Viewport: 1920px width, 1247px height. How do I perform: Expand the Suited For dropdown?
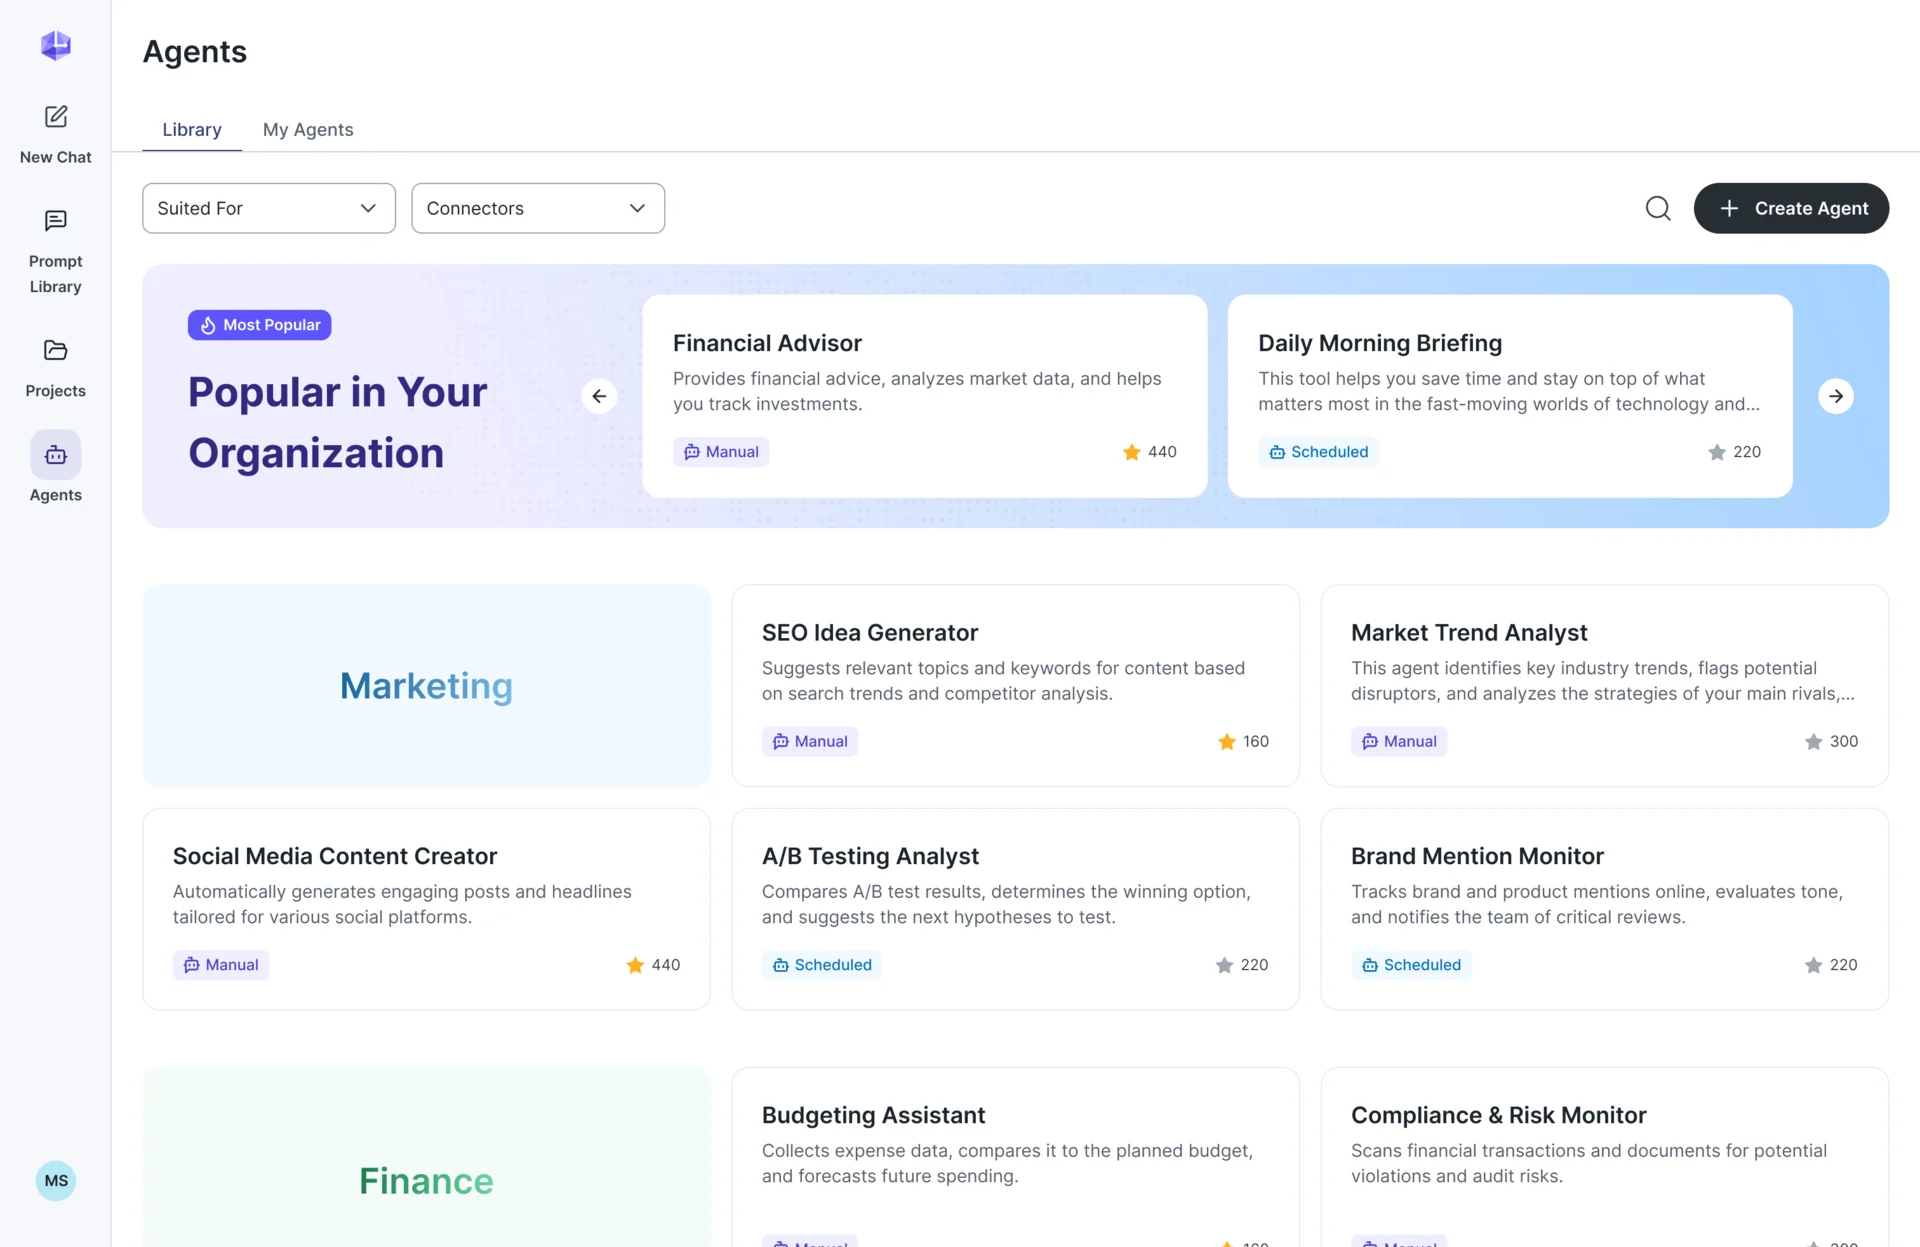tap(269, 208)
